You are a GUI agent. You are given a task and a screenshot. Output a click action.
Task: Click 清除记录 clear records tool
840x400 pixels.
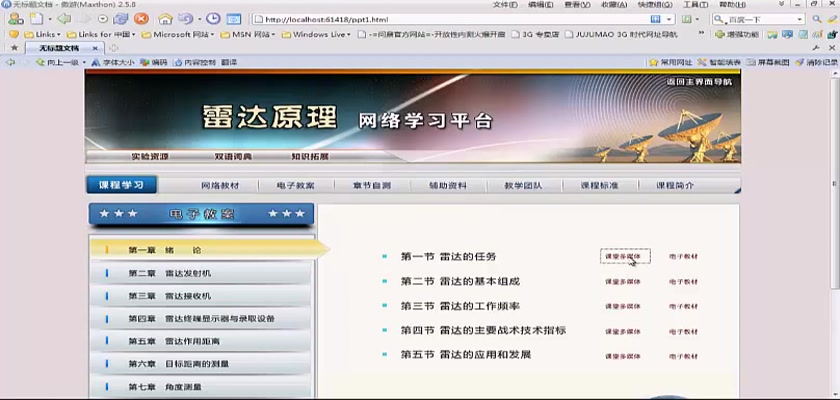coord(817,62)
